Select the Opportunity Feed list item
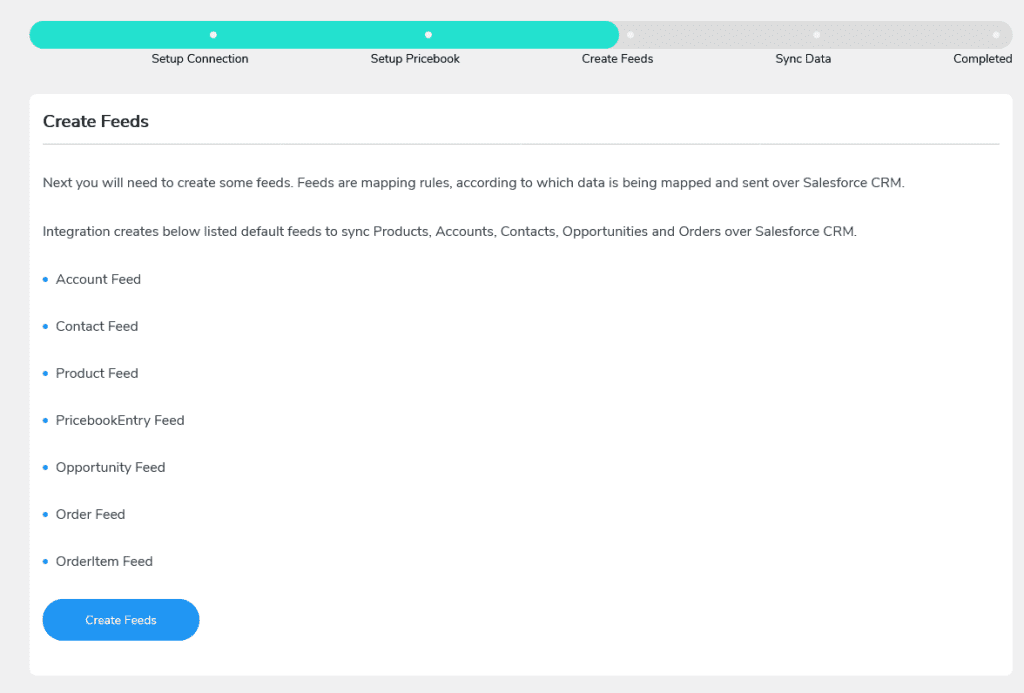 [x=110, y=467]
